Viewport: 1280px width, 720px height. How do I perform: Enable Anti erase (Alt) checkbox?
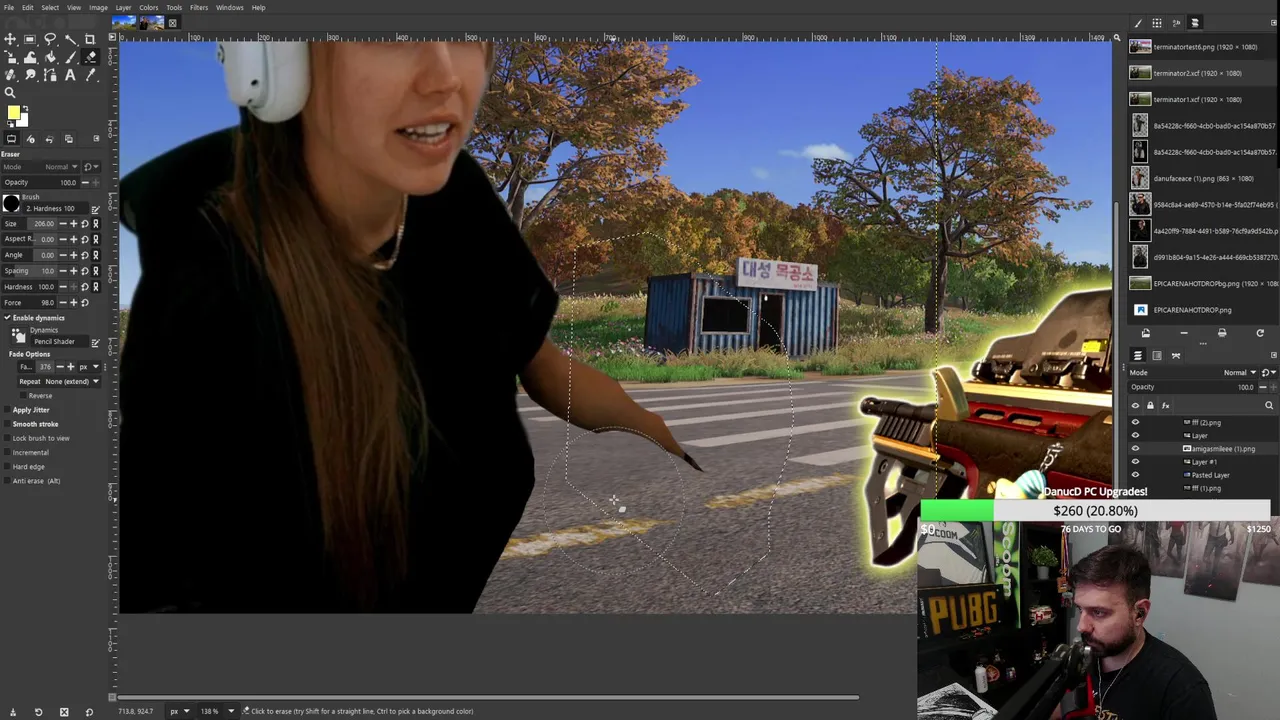(x=7, y=481)
